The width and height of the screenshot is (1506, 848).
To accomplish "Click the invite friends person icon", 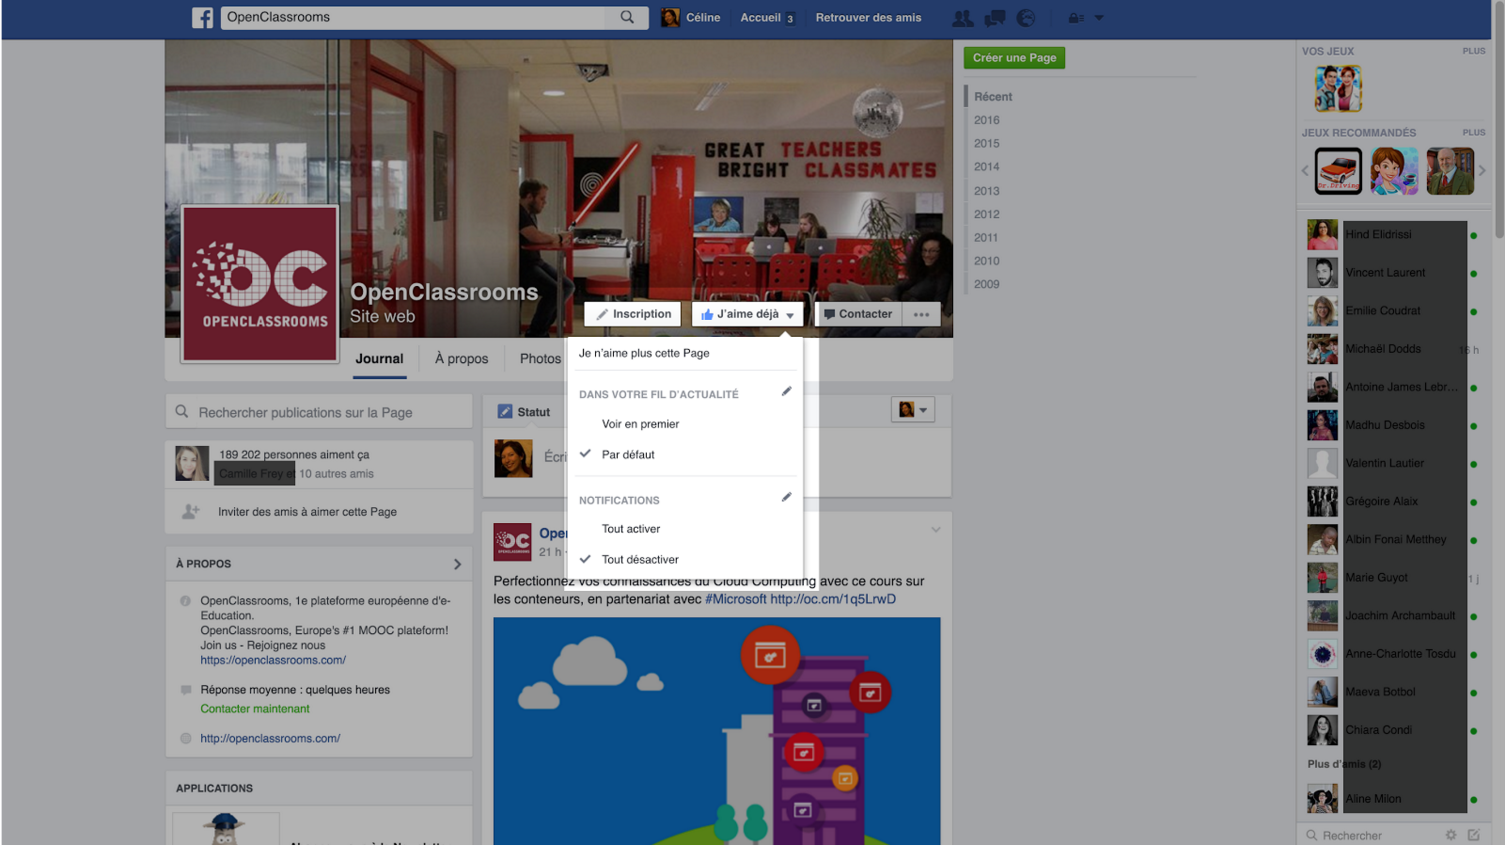I will [190, 512].
